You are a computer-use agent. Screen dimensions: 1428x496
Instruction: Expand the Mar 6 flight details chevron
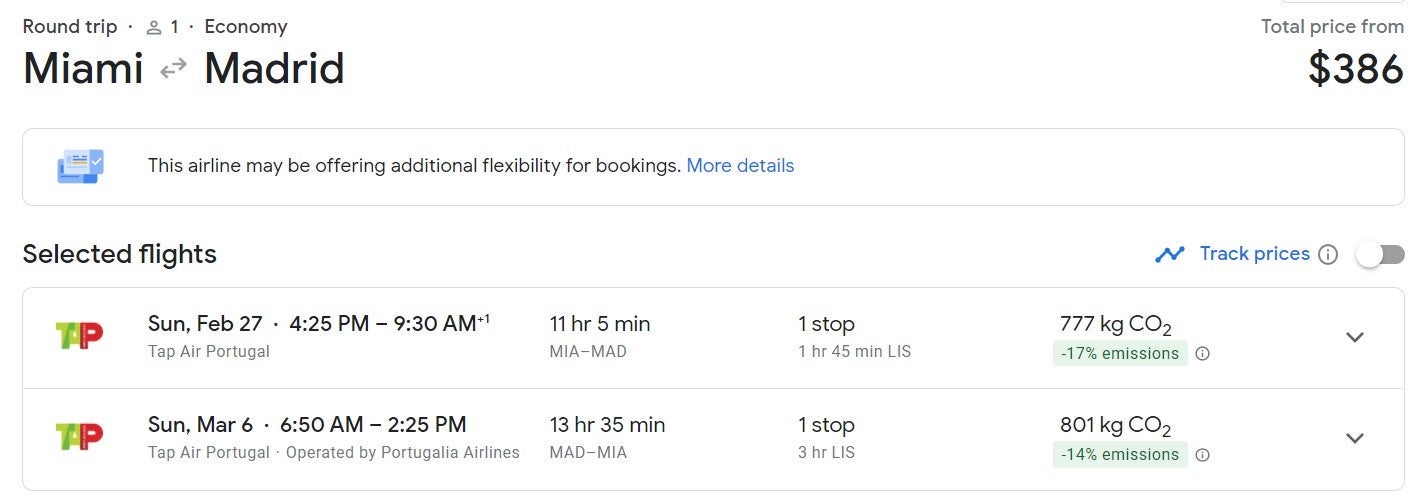pyautogui.click(x=1355, y=438)
